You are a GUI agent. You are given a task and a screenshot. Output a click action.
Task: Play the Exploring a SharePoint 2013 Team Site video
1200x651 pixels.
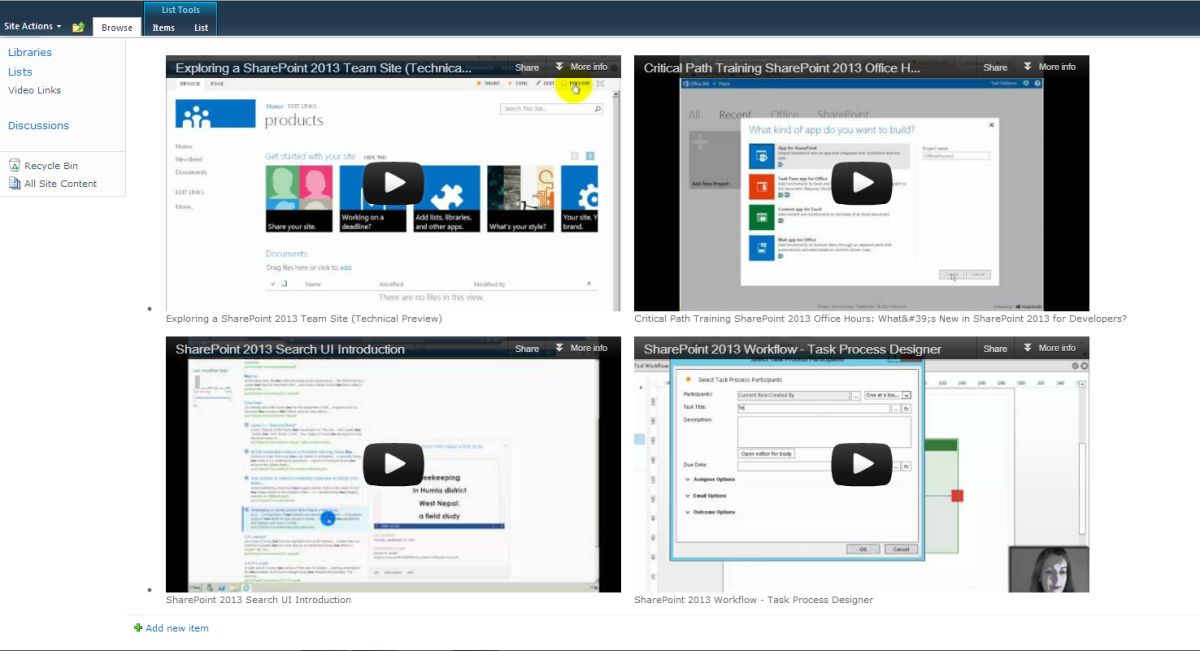[393, 183]
